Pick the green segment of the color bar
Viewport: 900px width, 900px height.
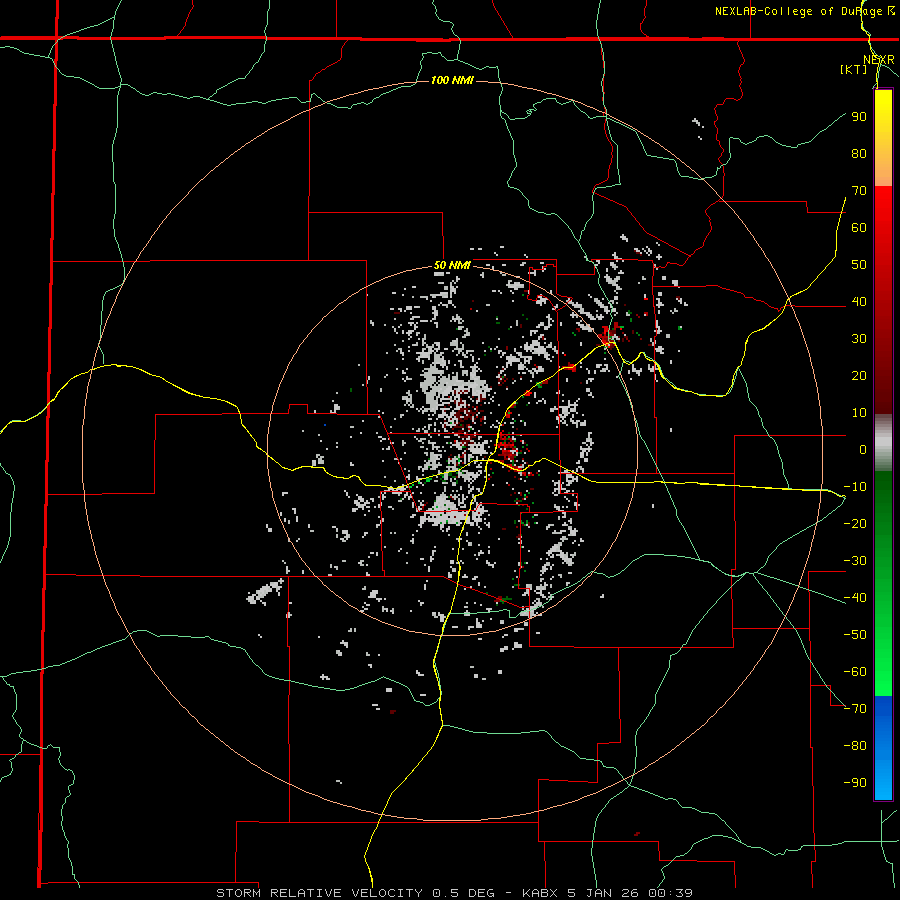pos(883,583)
